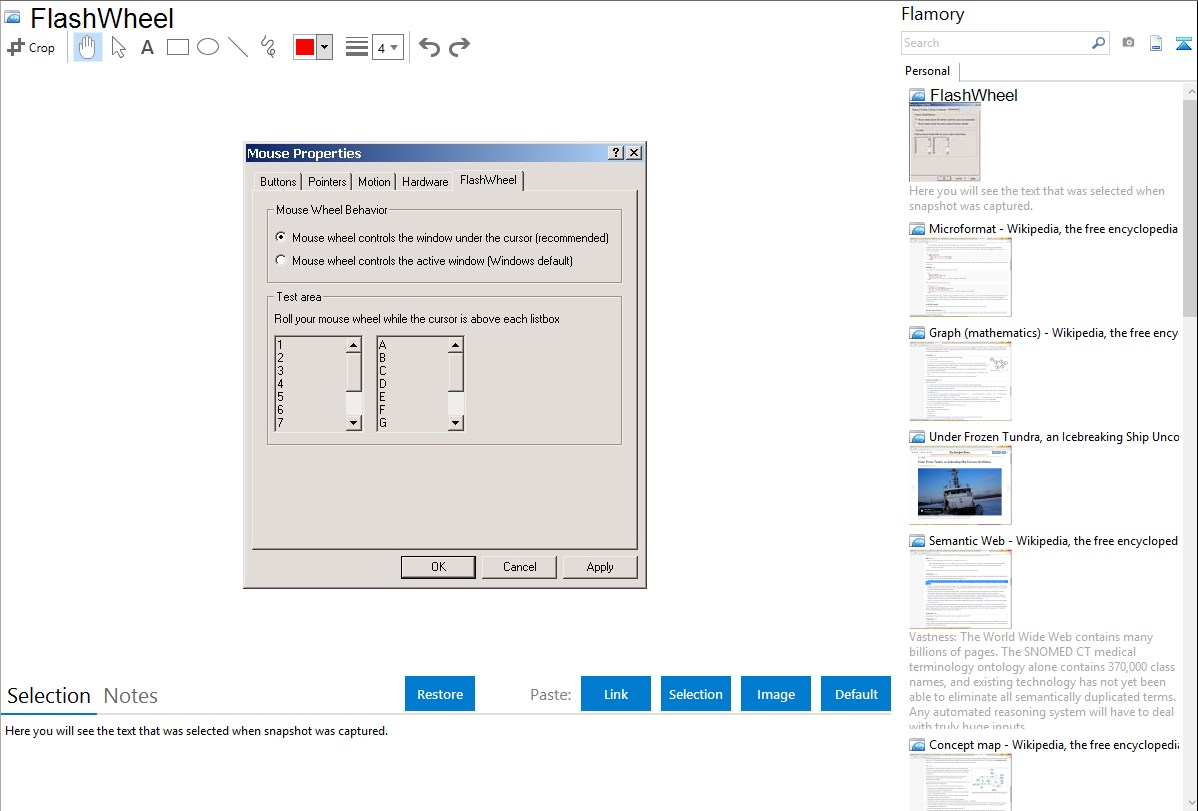Click the icon beside Semantic Web entry
Viewport: 1198px width, 811px height.
[917, 541]
